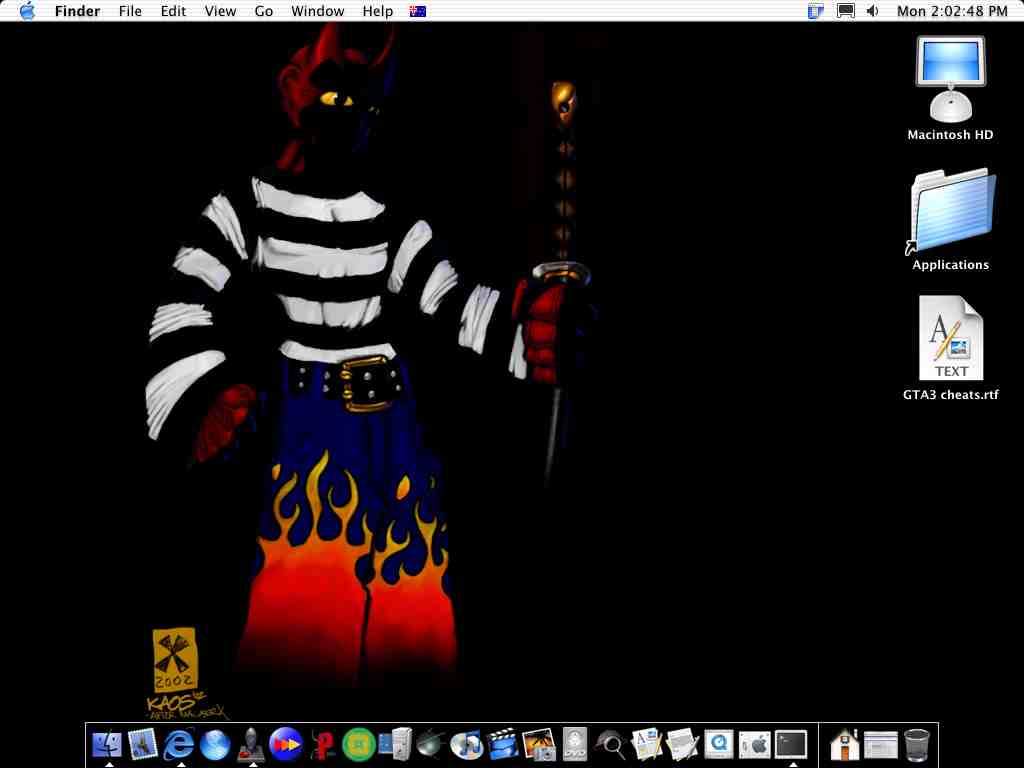This screenshot has width=1024, height=768.
Task: Open the server tower icon in Dock
Action: [x=395, y=744]
